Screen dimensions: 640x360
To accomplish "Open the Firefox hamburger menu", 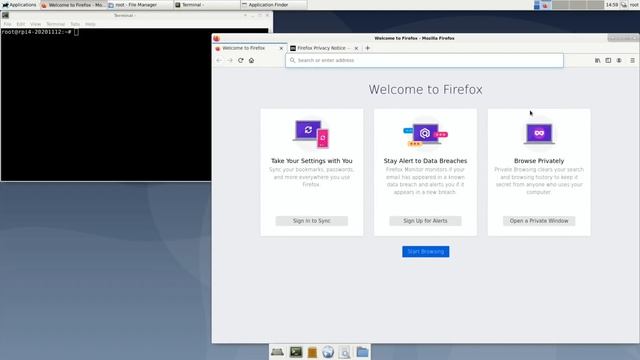I will pyautogui.click(x=632, y=60).
